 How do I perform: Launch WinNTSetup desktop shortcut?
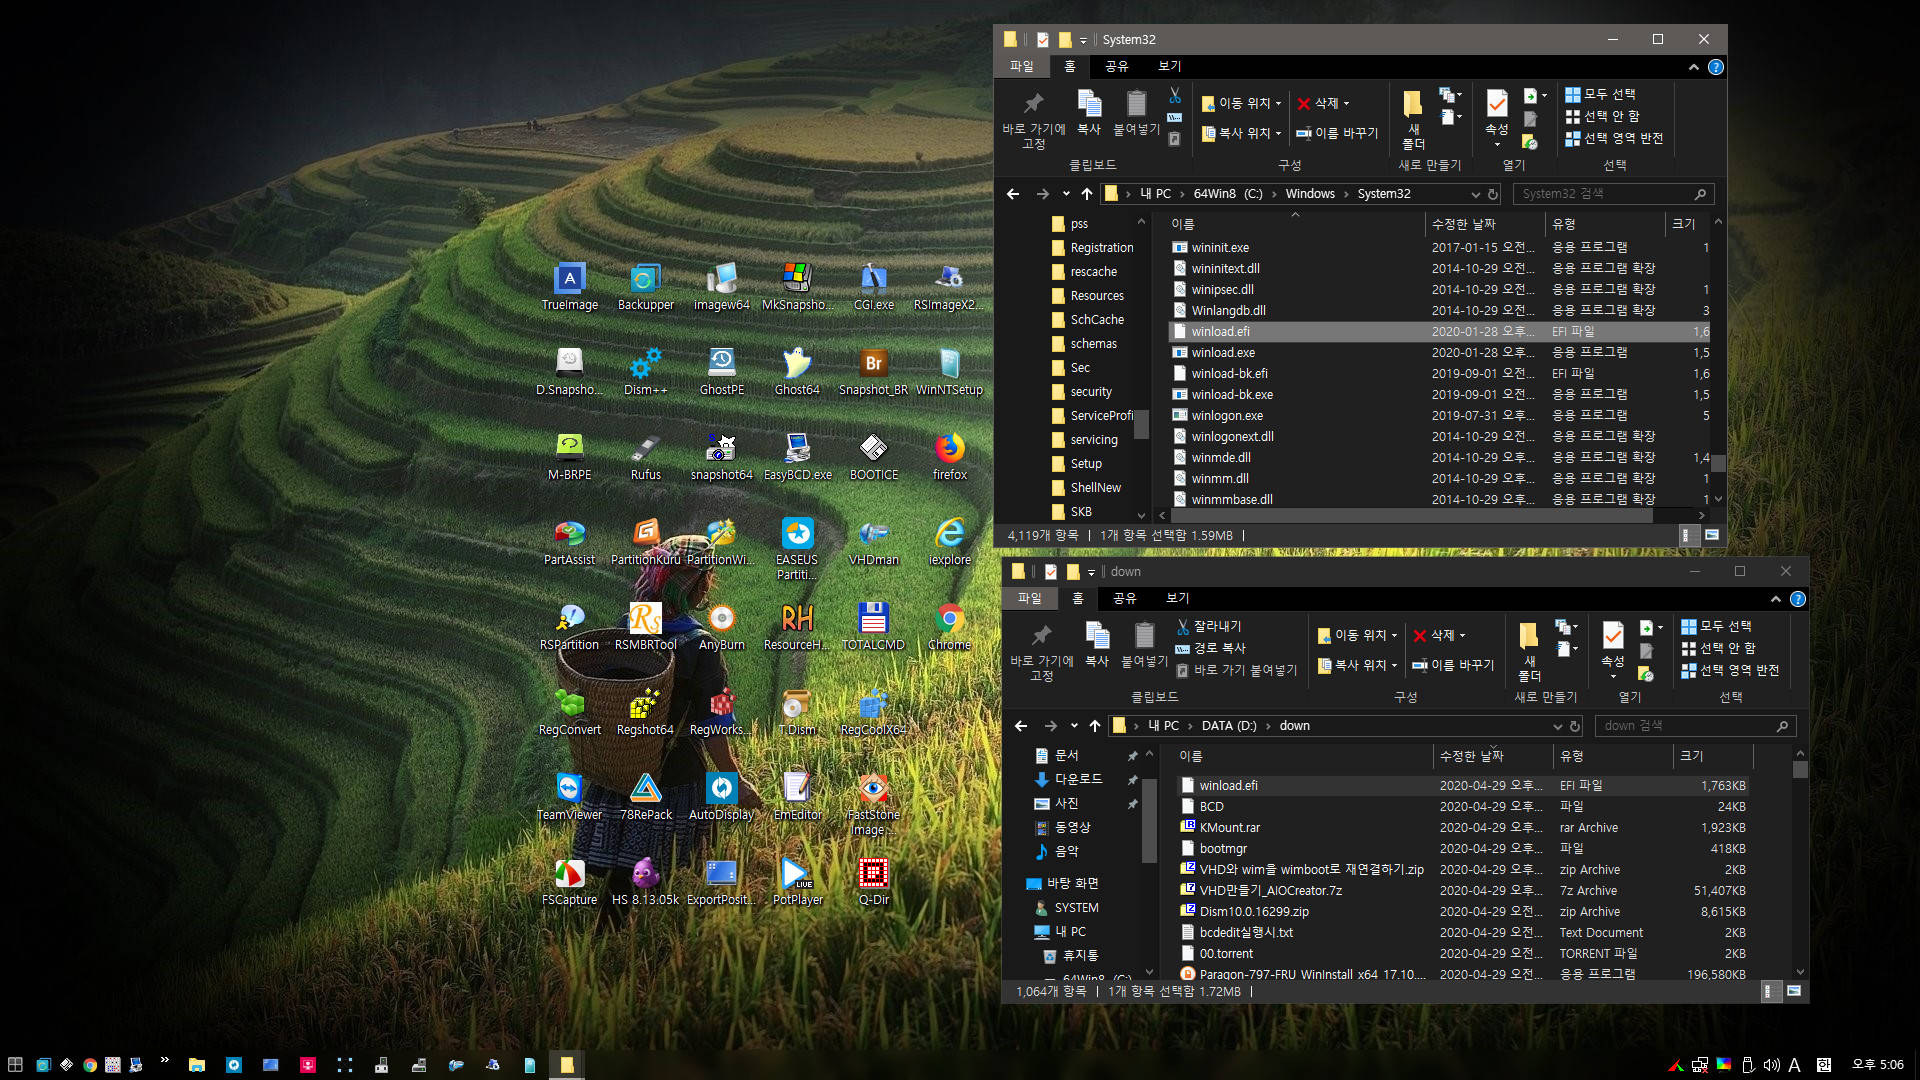tap(949, 372)
